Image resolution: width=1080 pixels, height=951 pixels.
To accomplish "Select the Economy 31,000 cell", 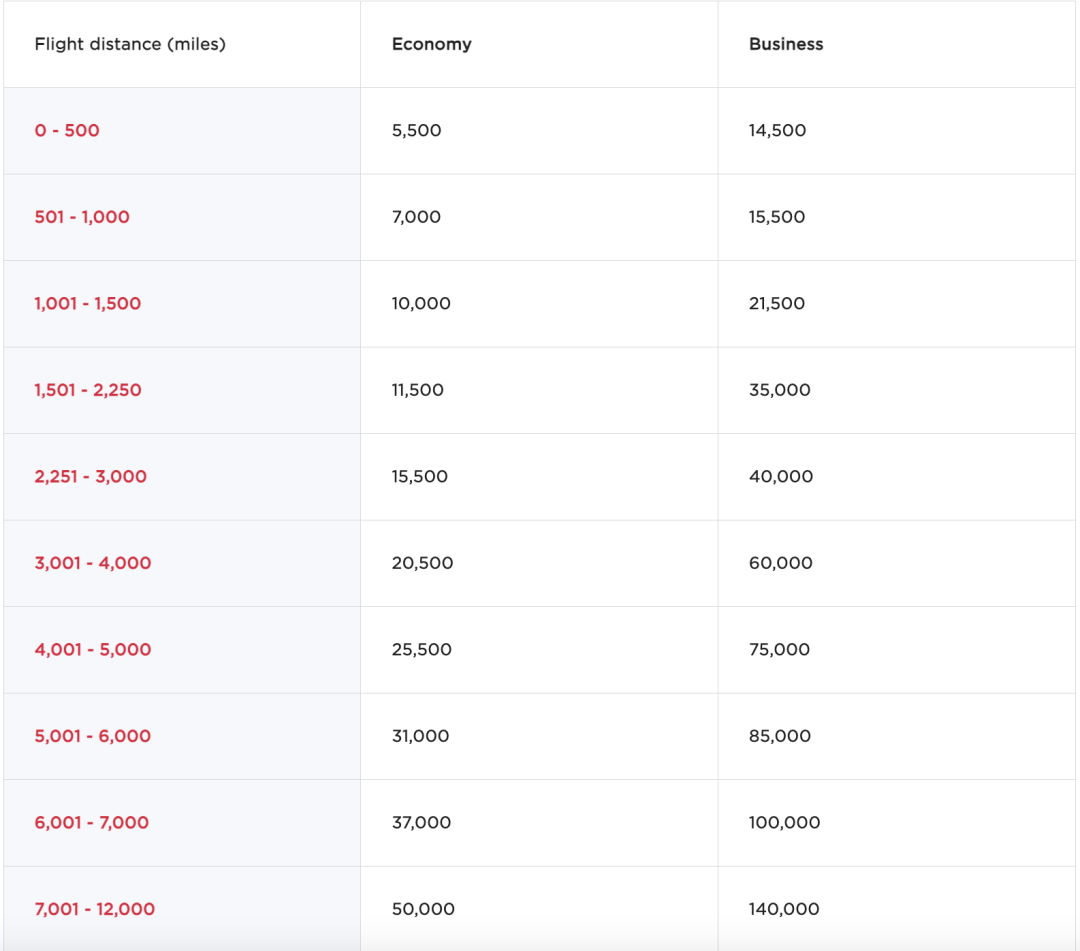I will pos(421,736).
